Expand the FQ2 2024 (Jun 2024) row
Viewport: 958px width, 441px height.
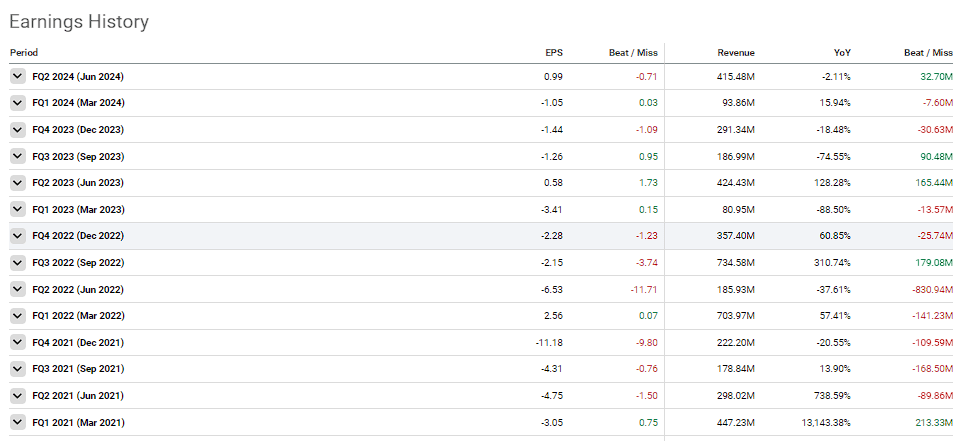tap(17, 76)
